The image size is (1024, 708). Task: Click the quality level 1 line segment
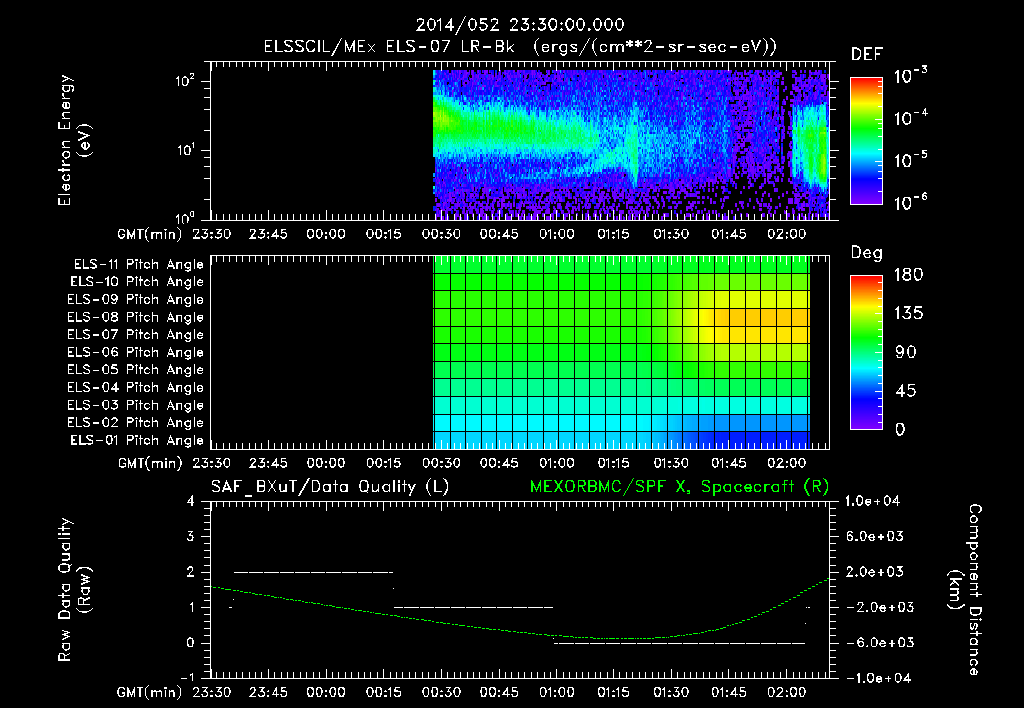[x=473, y=607]
